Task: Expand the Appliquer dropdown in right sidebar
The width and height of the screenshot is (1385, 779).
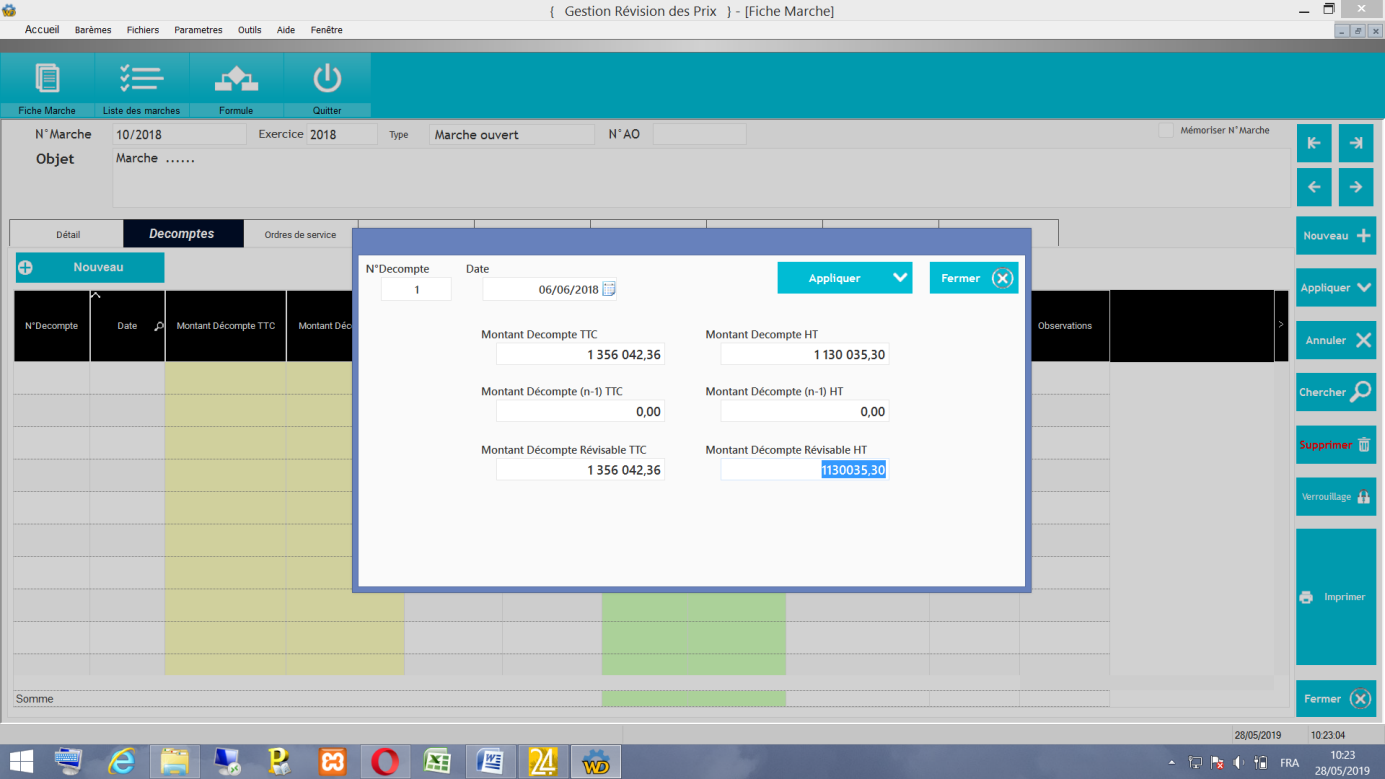Action: pyautogui.click(x=1363, y=288)
